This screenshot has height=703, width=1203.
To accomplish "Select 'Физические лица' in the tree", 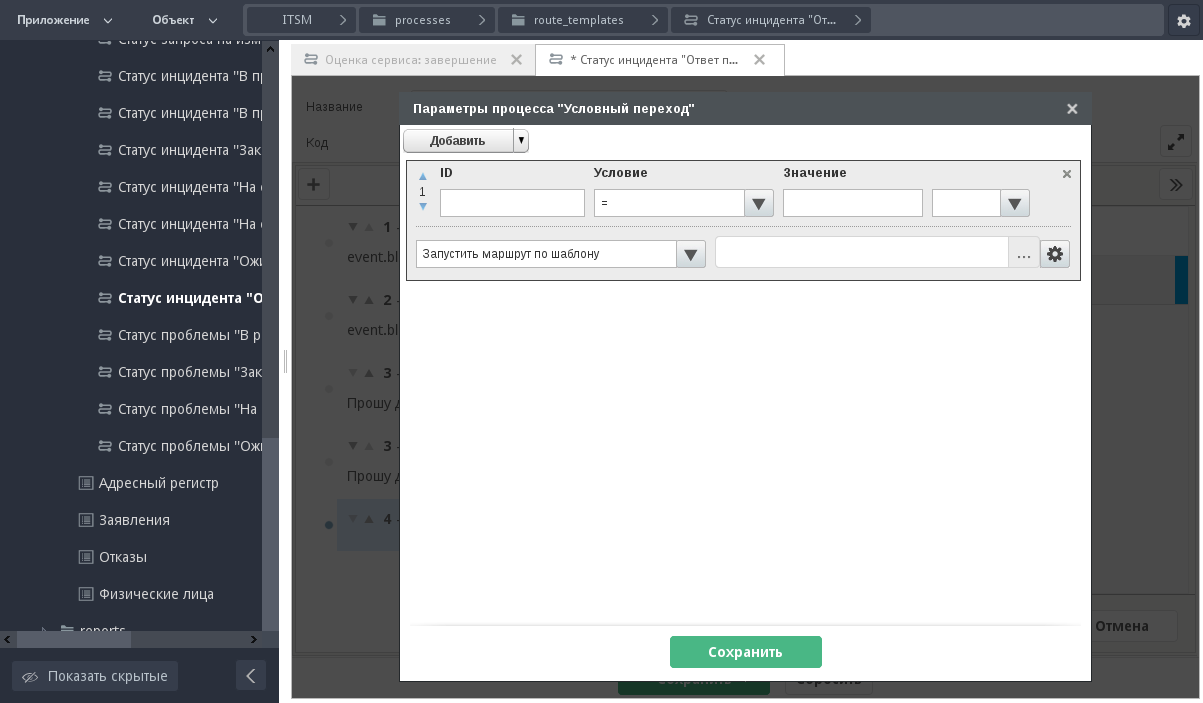I will coord(156,594).
